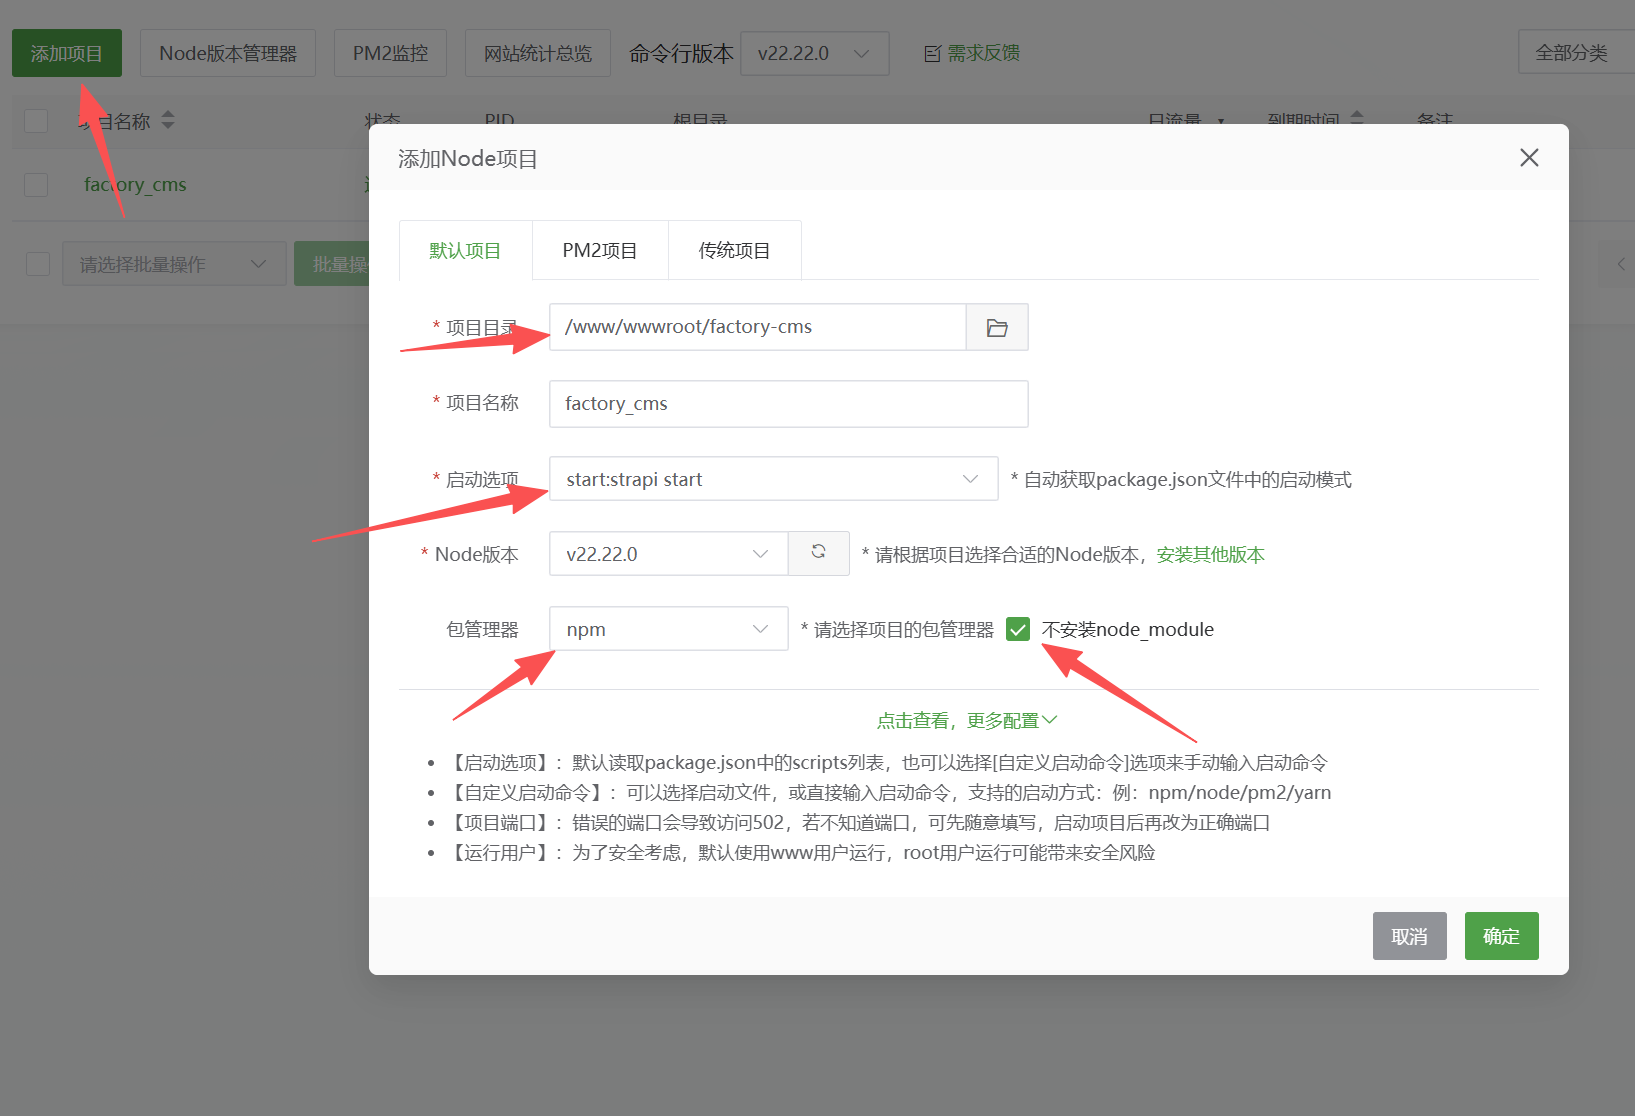Click the 取消 button

tap(1409, 936)
